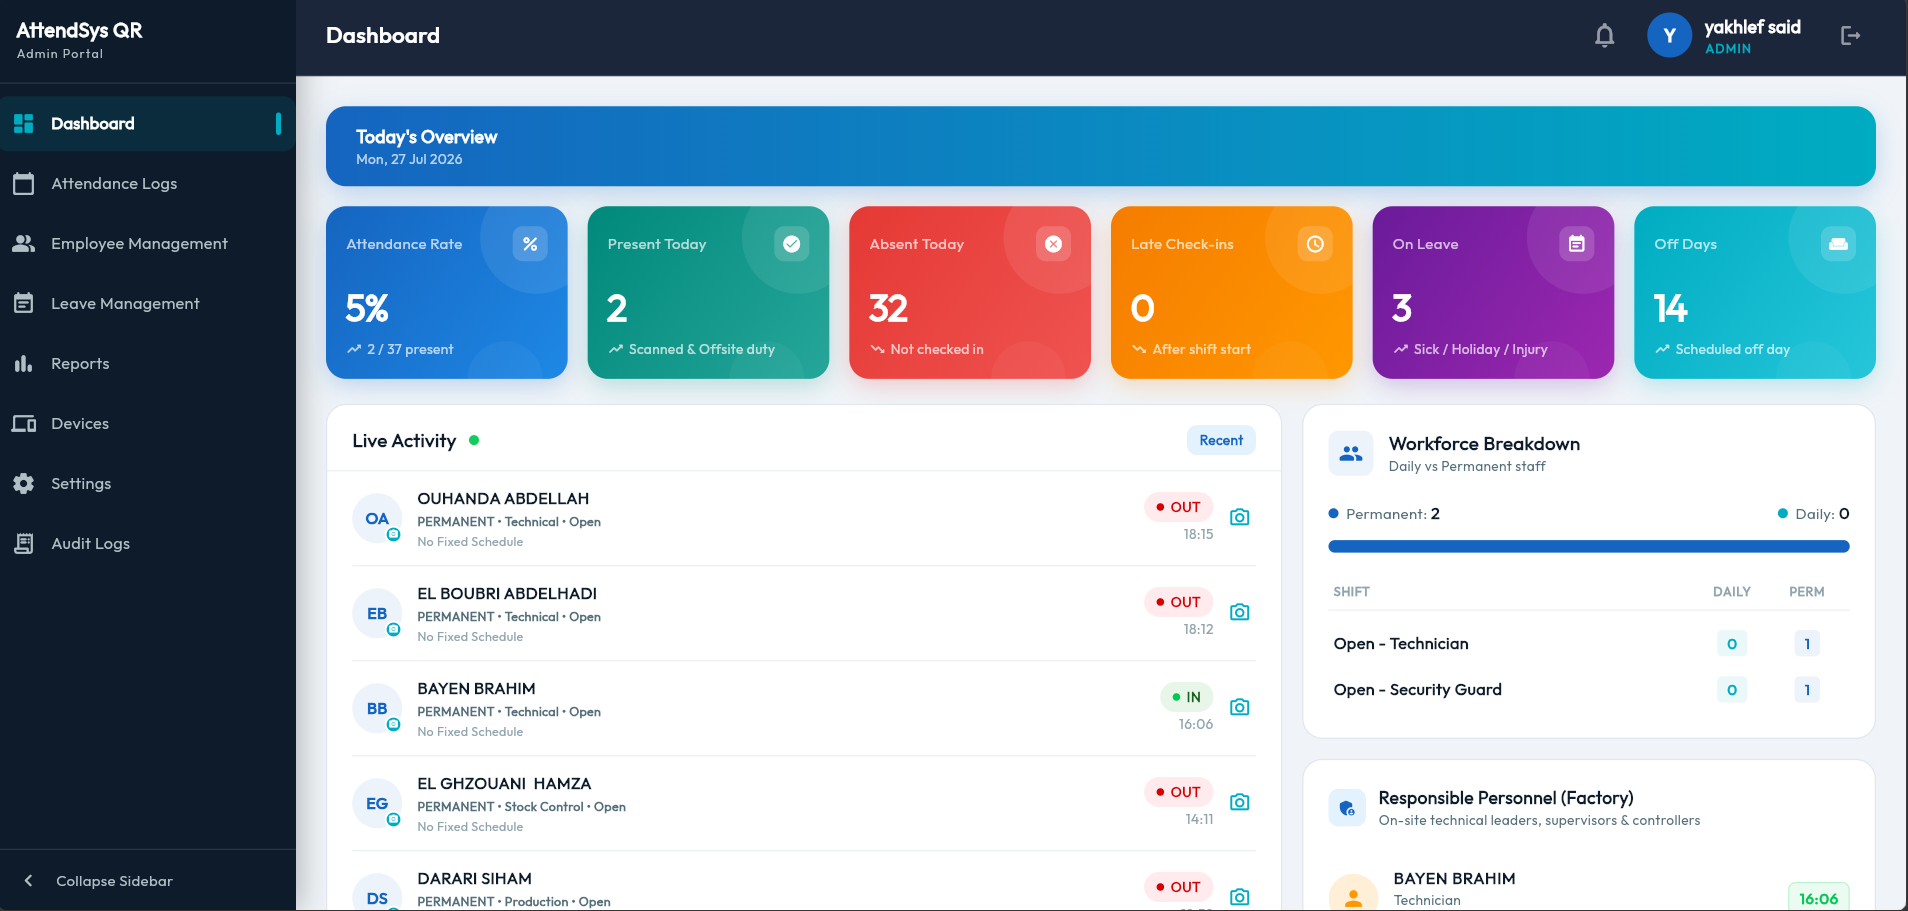Open the Late Check-ins card

tap(1232, 293)
